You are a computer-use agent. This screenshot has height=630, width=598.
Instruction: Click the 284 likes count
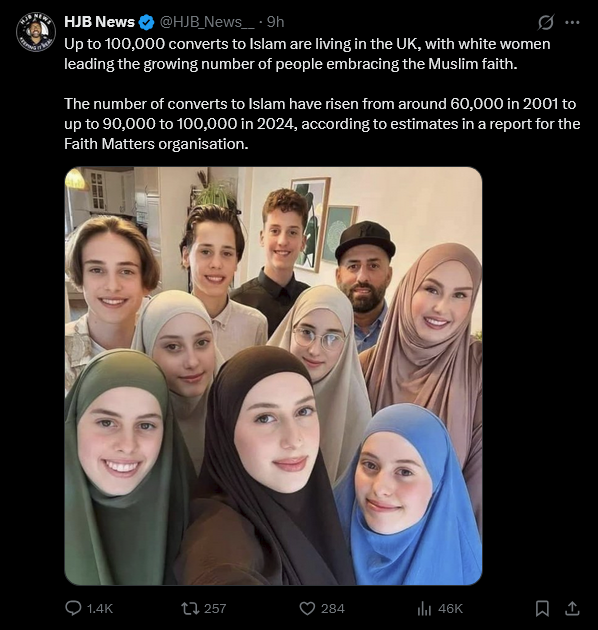click(333, 608)
